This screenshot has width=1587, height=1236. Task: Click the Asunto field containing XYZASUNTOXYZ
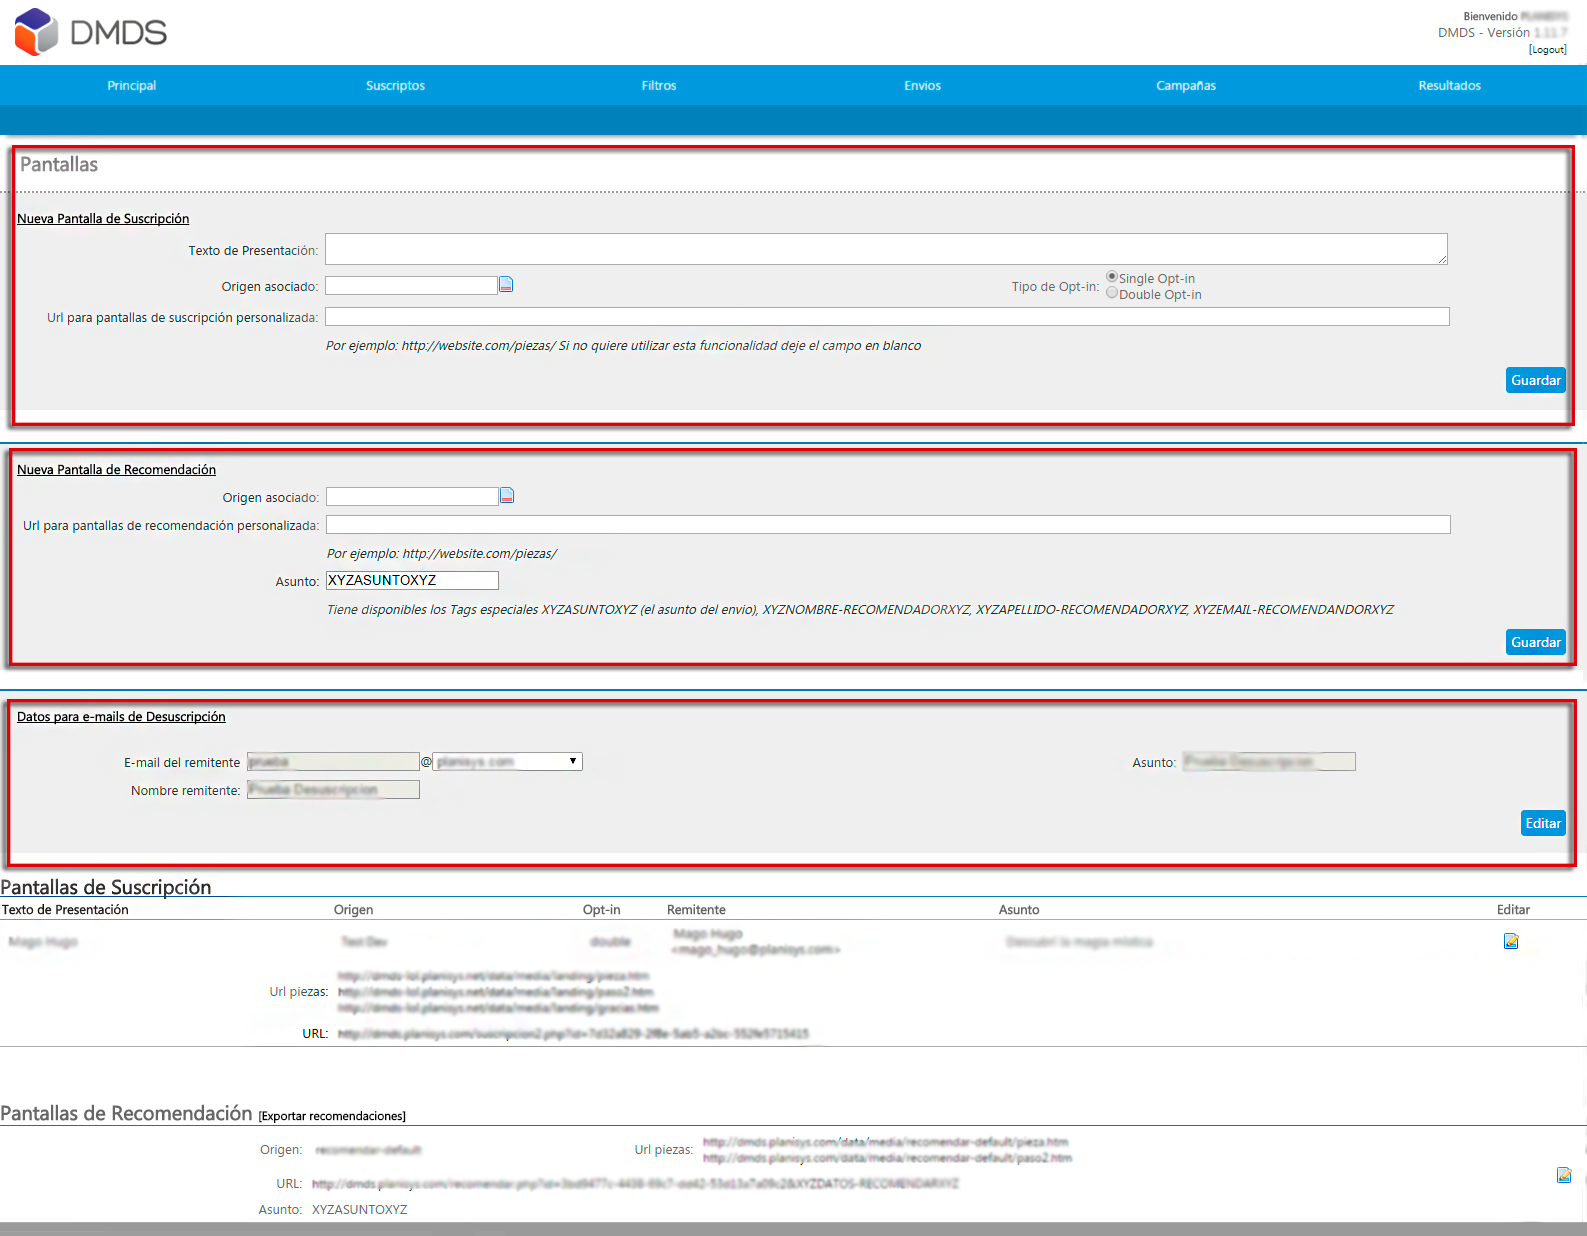point(412,581)
